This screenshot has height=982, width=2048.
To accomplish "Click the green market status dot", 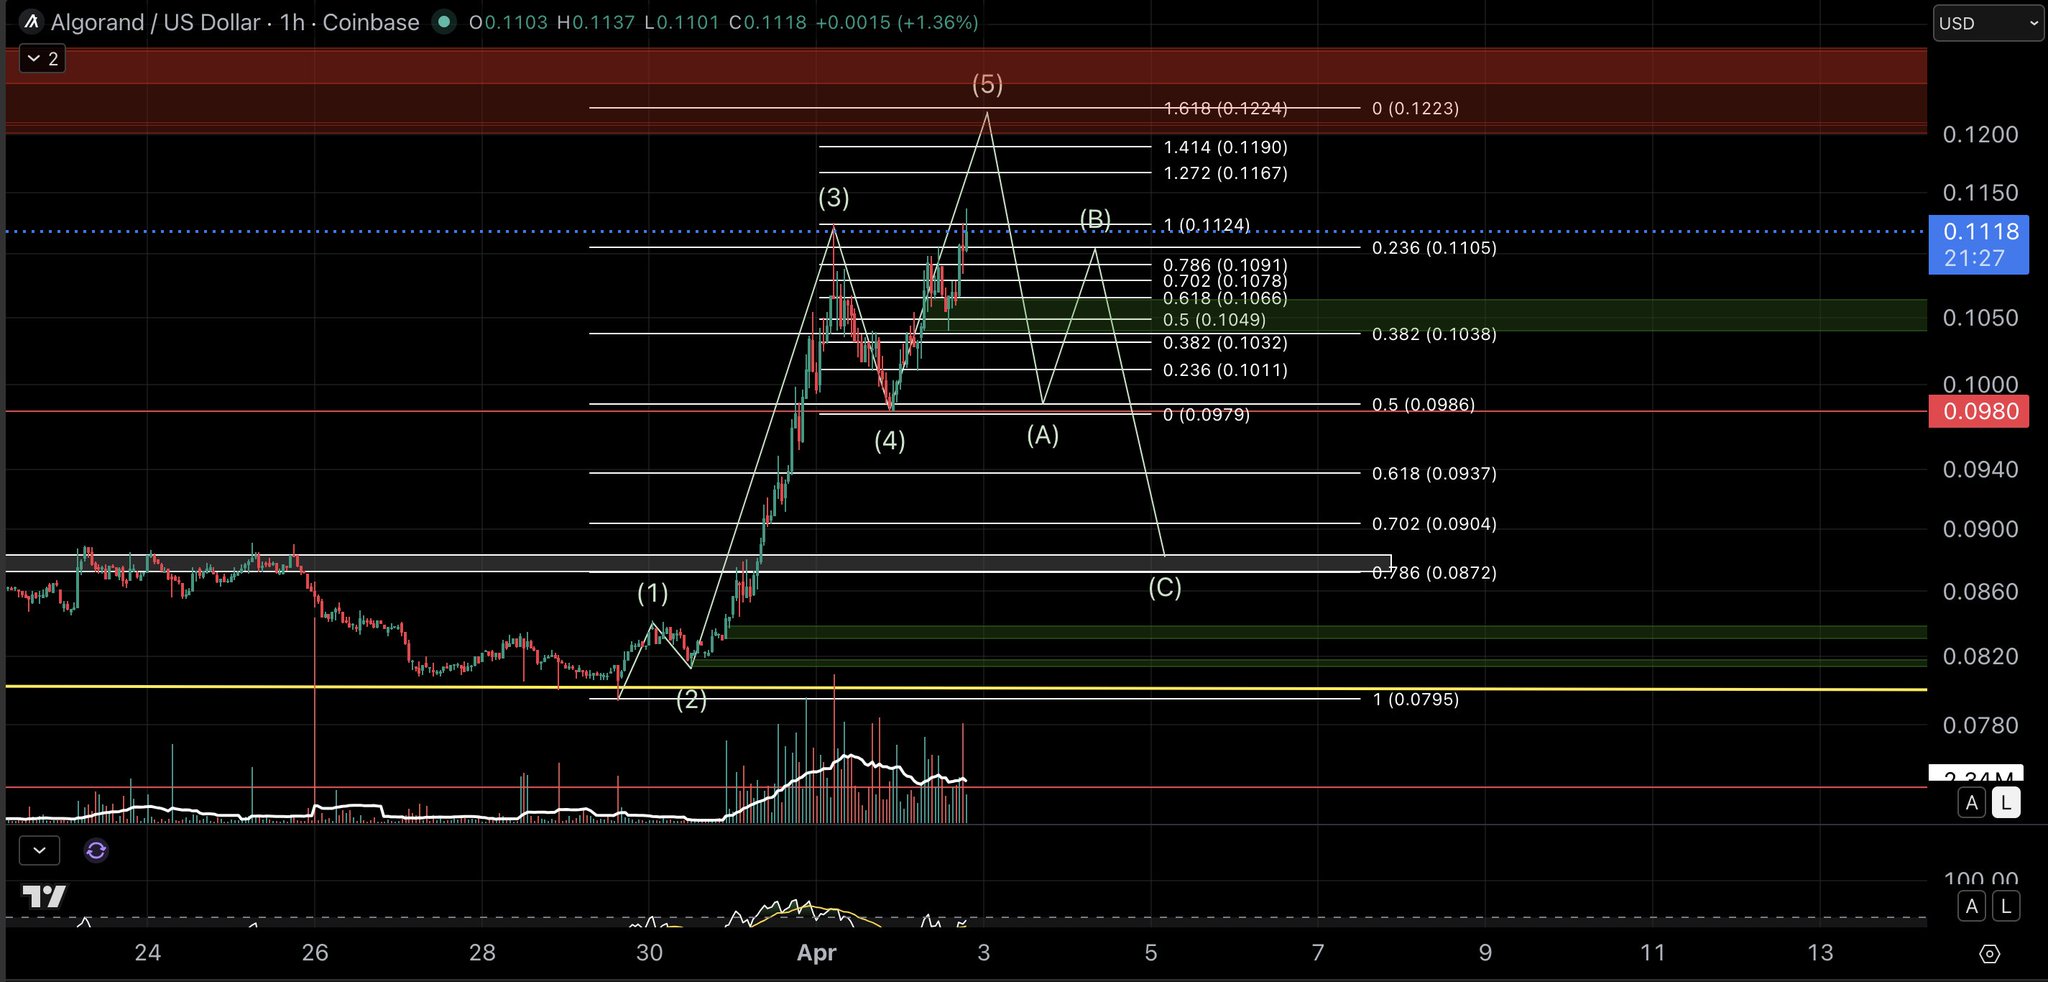I will point(445,22).
